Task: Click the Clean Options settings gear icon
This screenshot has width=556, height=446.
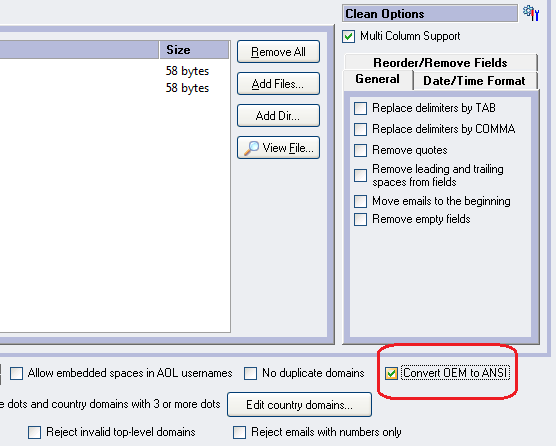Action: click(531, 13)
